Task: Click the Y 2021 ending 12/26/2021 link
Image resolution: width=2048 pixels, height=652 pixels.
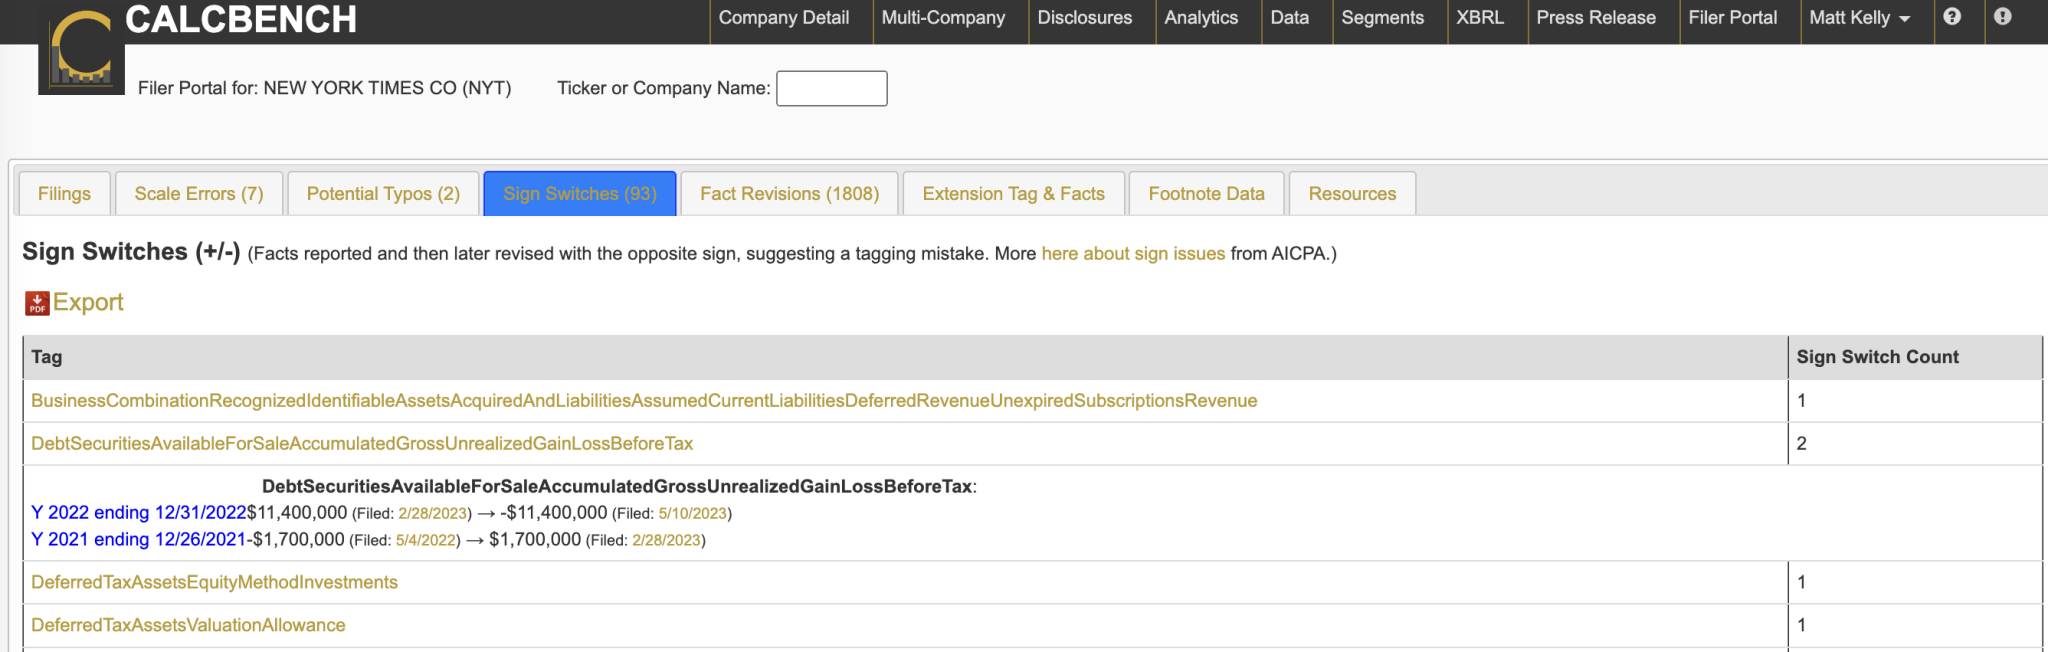Action: point(138,540)
